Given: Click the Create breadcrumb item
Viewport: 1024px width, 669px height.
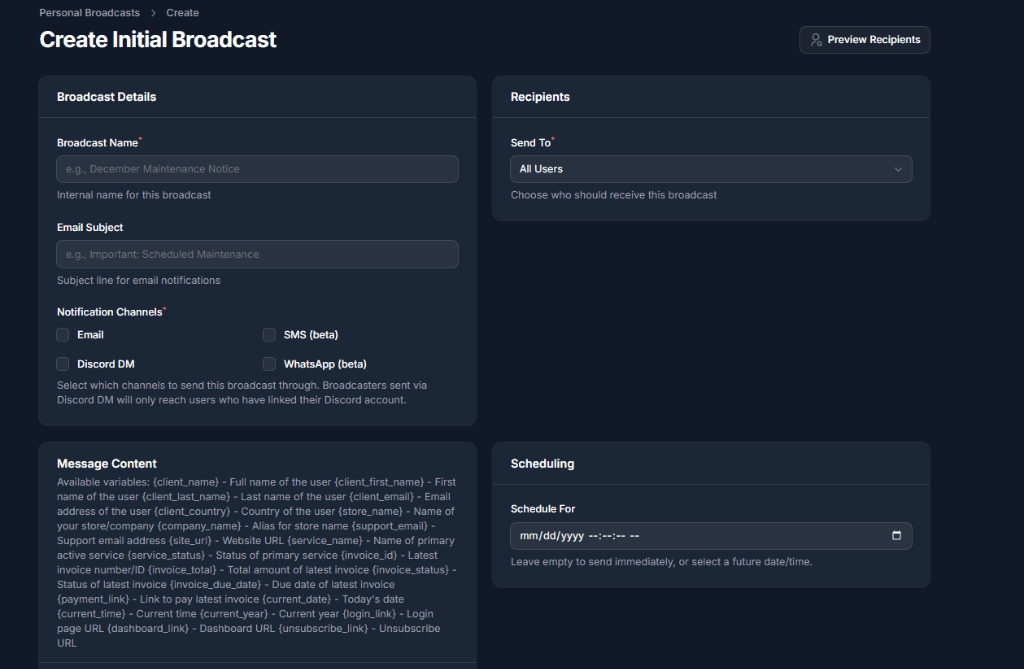Looking at the screenshot, I should [x=182, y=12].
